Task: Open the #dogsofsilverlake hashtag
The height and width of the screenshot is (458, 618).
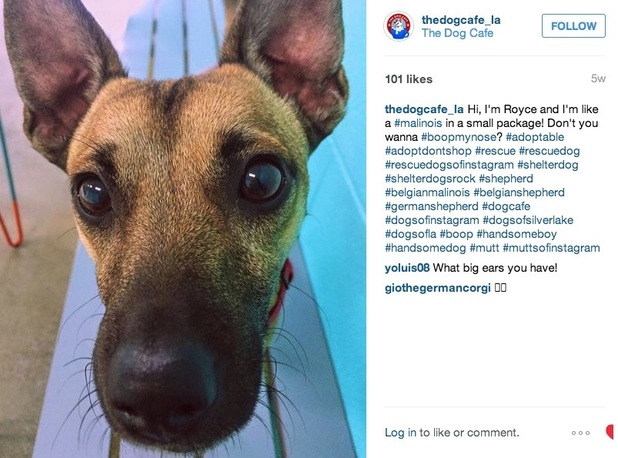Action: pos(528,220)
